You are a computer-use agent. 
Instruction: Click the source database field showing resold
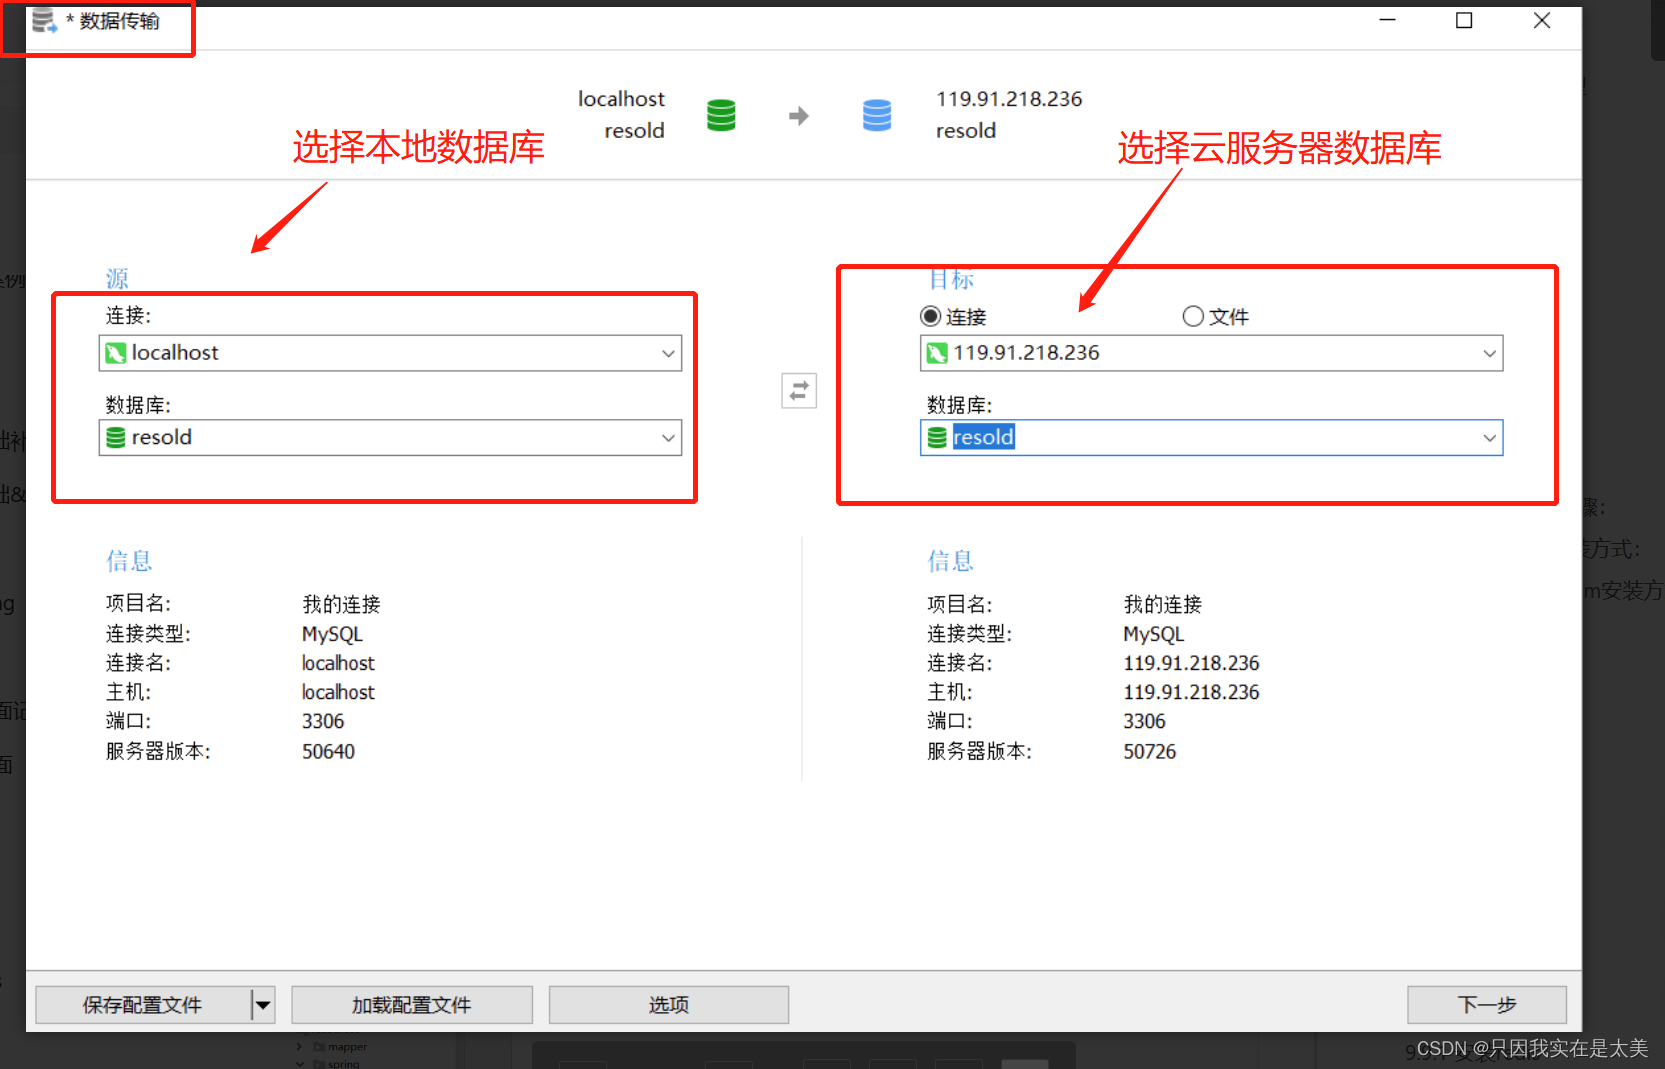(x=390, y=438)
